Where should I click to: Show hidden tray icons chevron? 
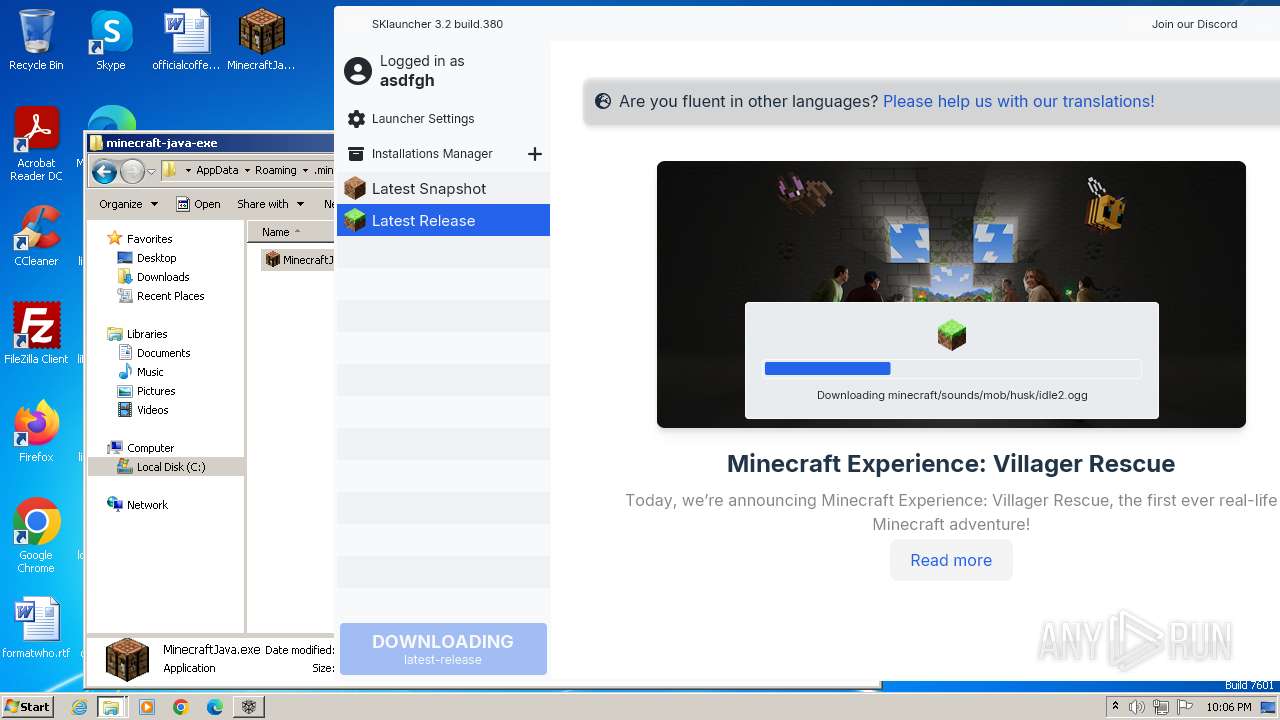1115,707
